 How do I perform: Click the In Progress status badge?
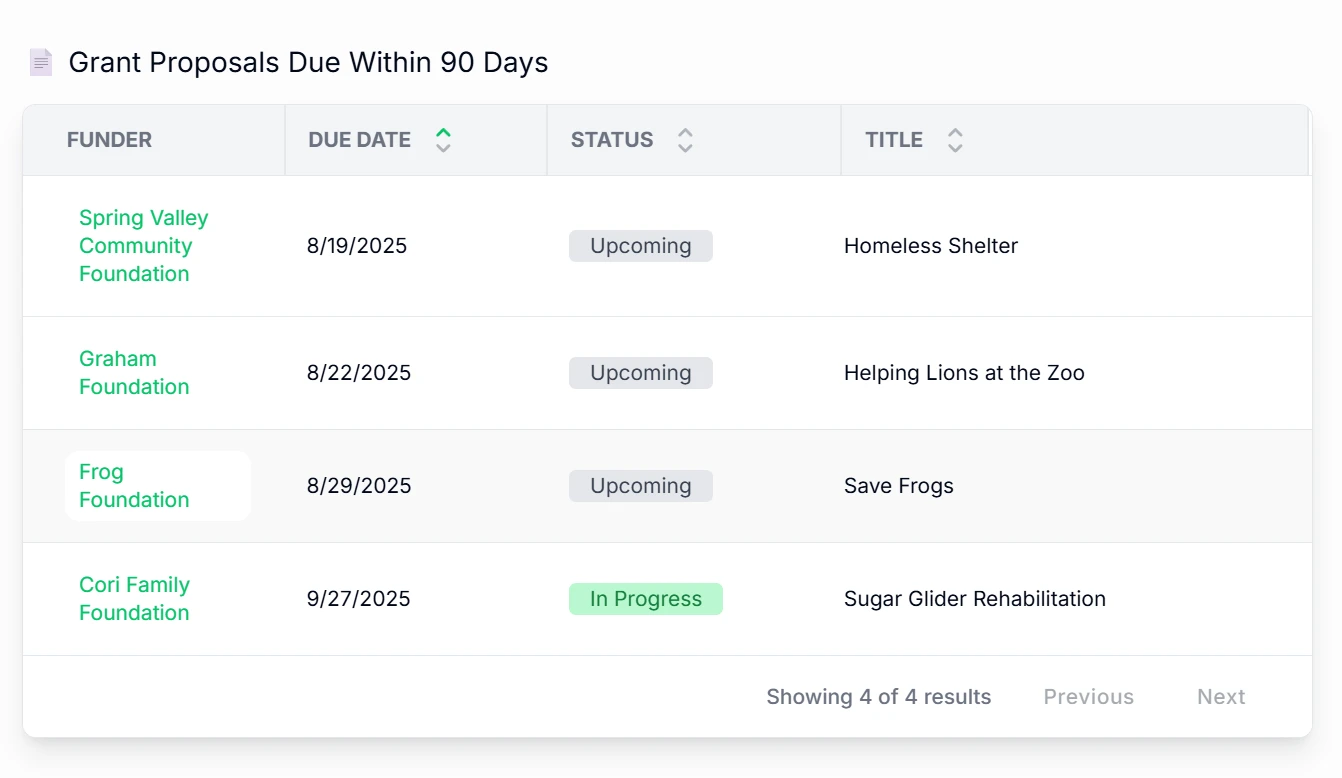click(645, 599)
